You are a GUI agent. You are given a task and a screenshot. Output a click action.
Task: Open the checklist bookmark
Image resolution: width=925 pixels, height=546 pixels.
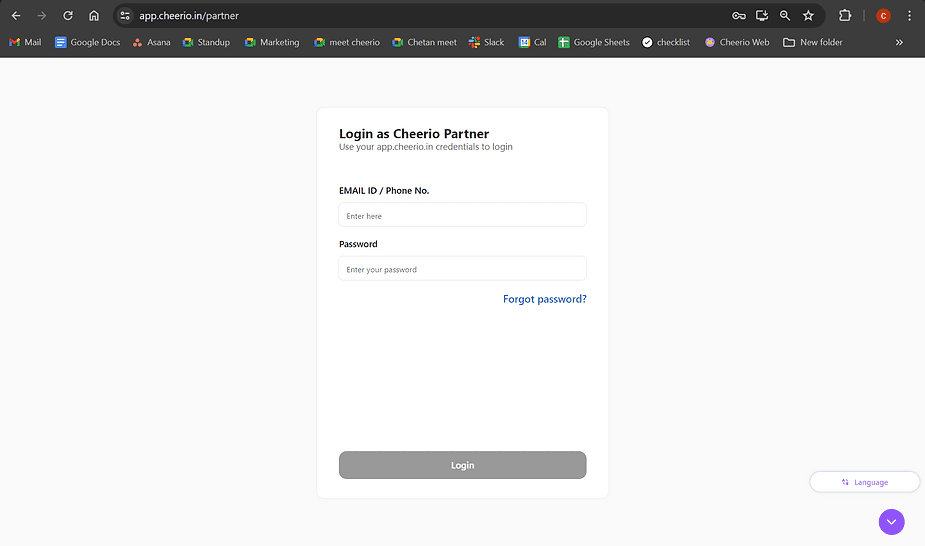666,42
